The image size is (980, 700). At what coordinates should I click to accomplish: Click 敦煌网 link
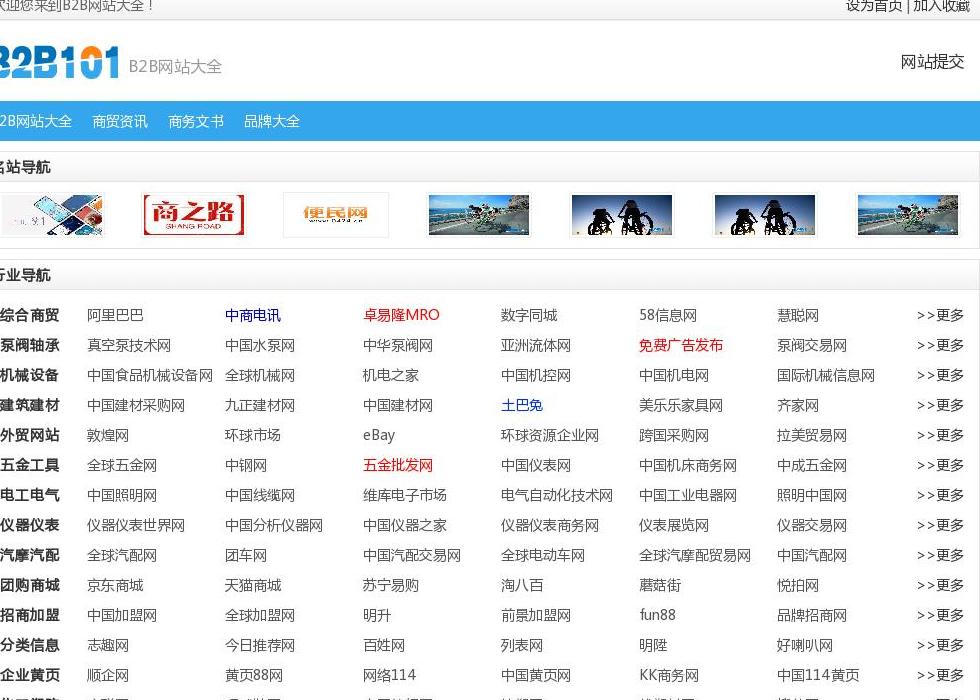108,435
